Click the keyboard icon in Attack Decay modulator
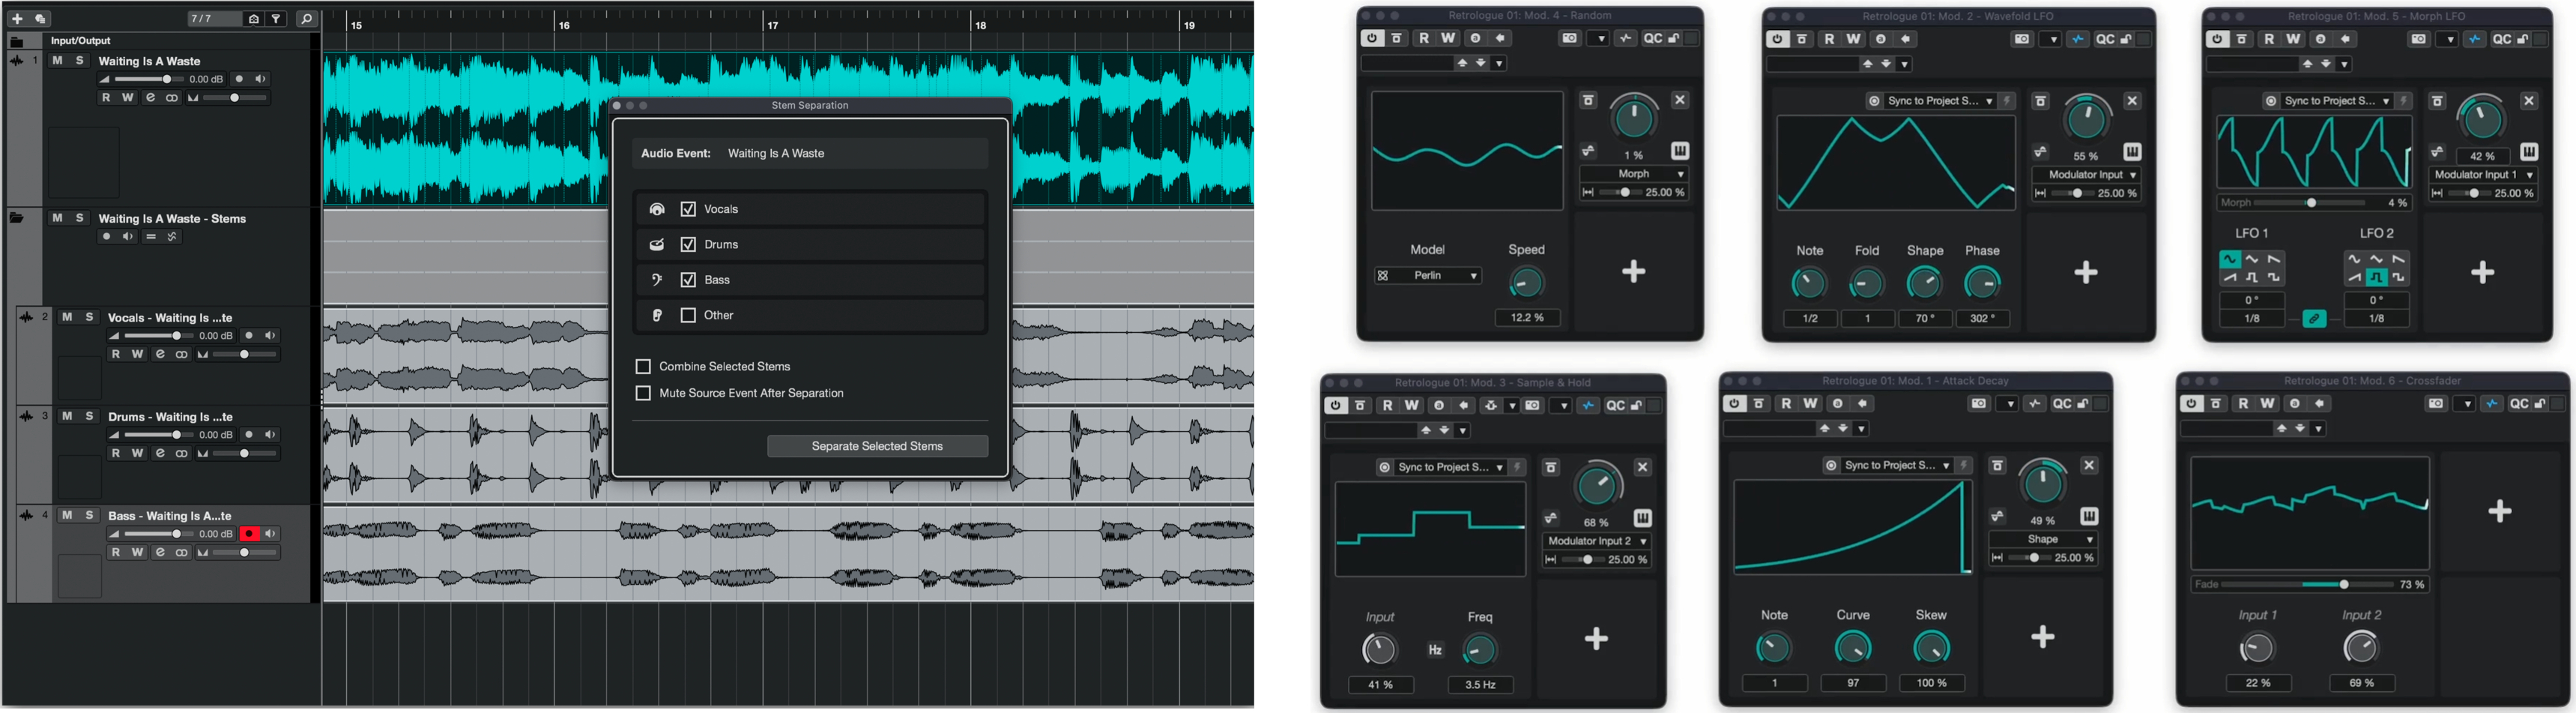 point(2089,516)
